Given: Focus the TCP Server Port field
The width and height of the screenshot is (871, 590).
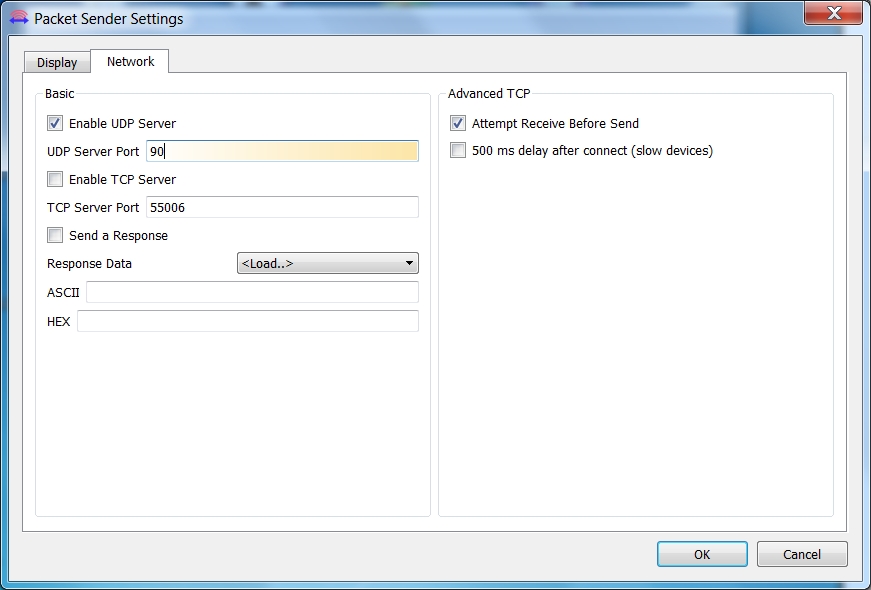Looking at the screenshot, I should click(282, 207).
